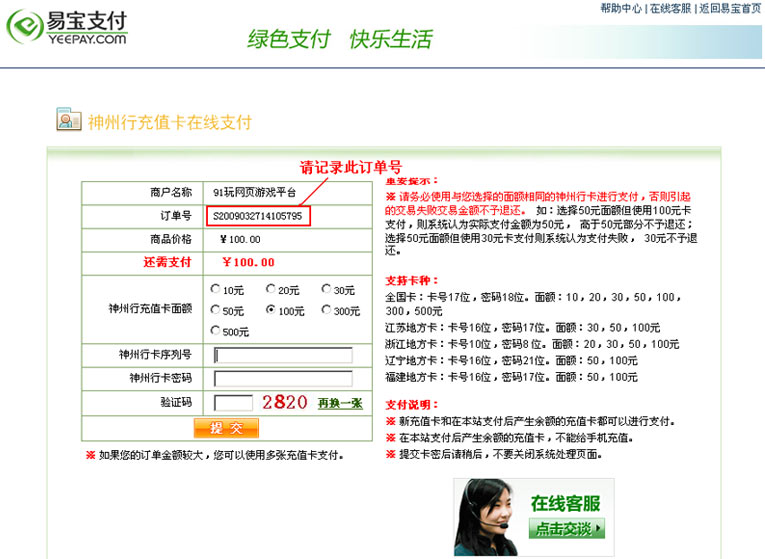Viewport: 765px width, 559px height.
Task: Select the 30元 card value
Action: tap(326, 289)
